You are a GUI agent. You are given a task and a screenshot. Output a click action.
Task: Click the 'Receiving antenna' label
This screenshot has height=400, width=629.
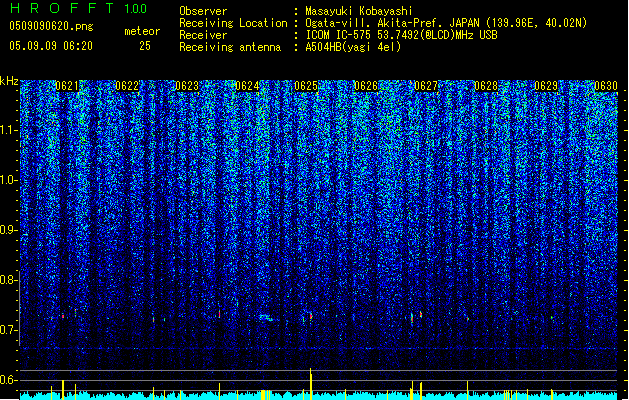(230, 47)
